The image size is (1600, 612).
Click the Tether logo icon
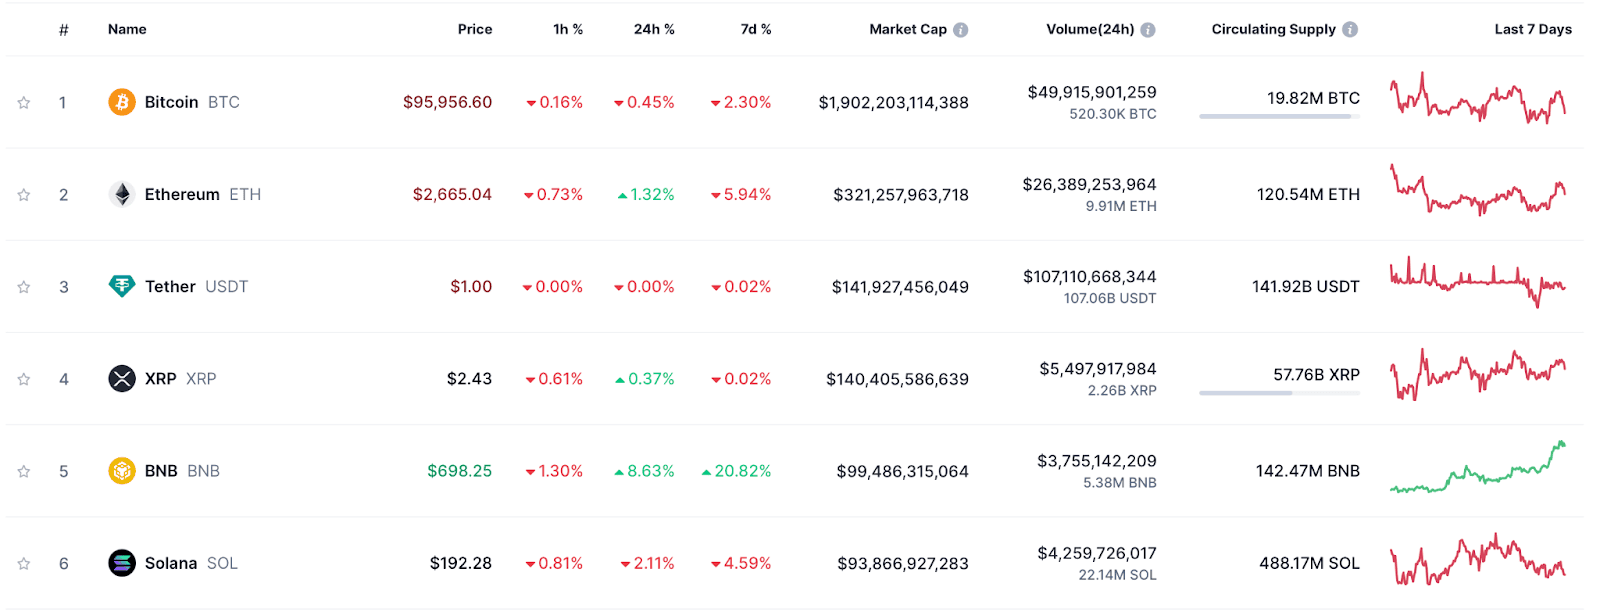(x=122, y=287)
